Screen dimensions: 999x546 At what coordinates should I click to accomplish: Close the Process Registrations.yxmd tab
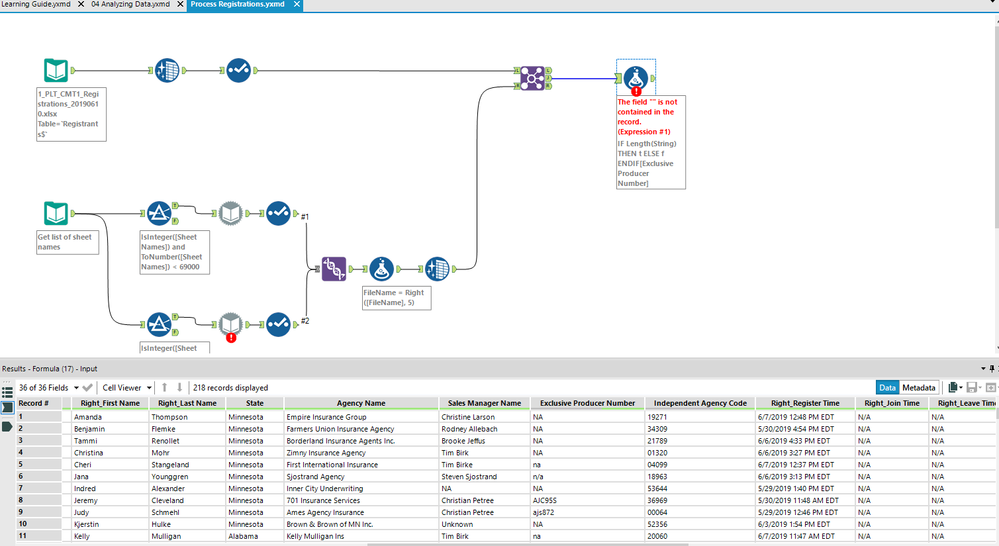coord(297,4)
